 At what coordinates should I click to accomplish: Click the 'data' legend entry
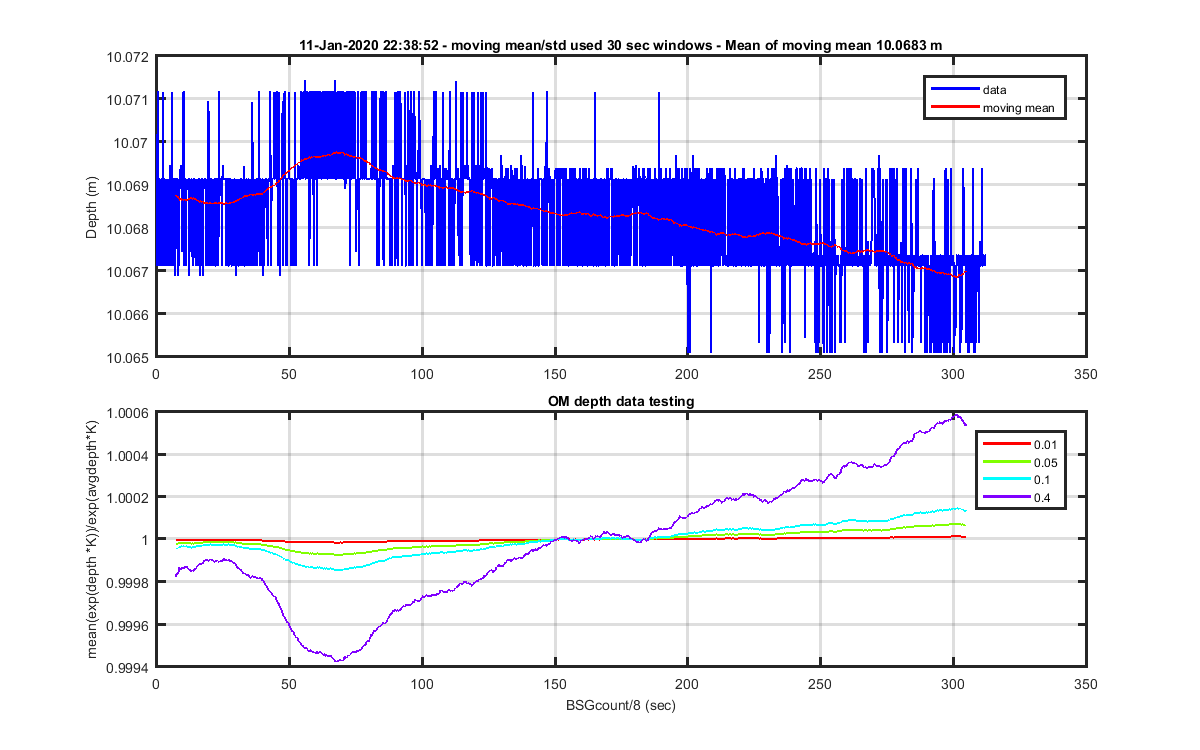(x=995, y=90)
